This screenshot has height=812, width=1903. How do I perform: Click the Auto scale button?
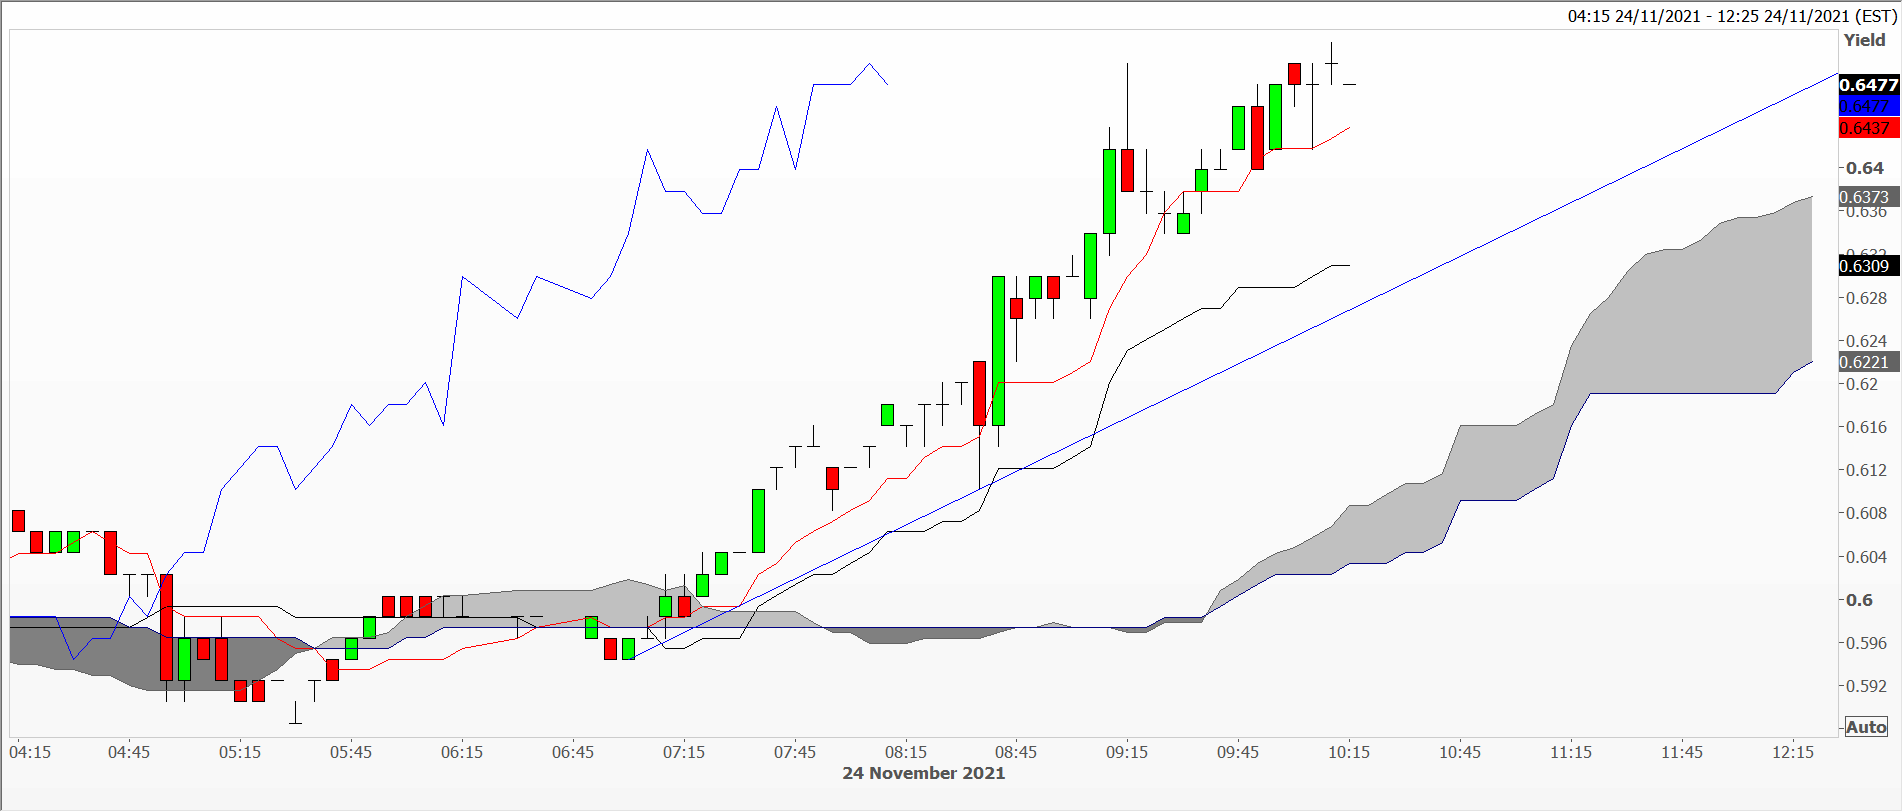point(1866,727)
